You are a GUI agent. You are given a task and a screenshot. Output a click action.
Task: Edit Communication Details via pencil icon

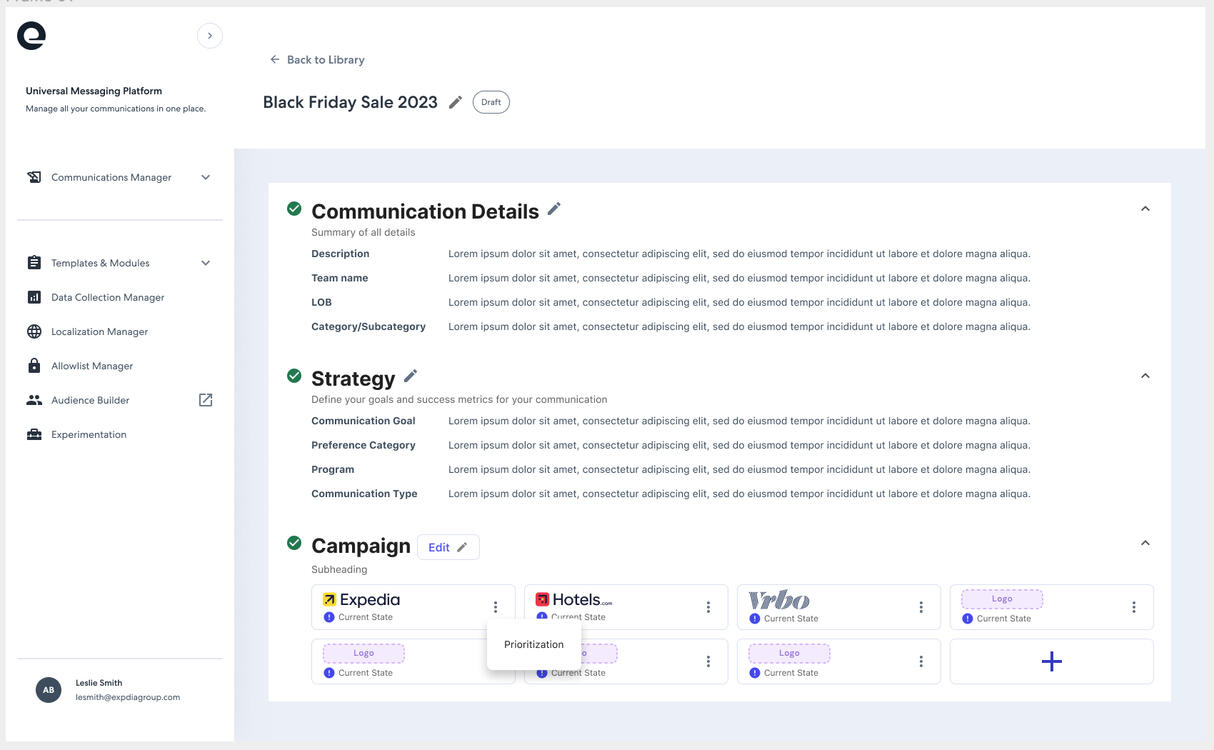click(x=554, y=209)
